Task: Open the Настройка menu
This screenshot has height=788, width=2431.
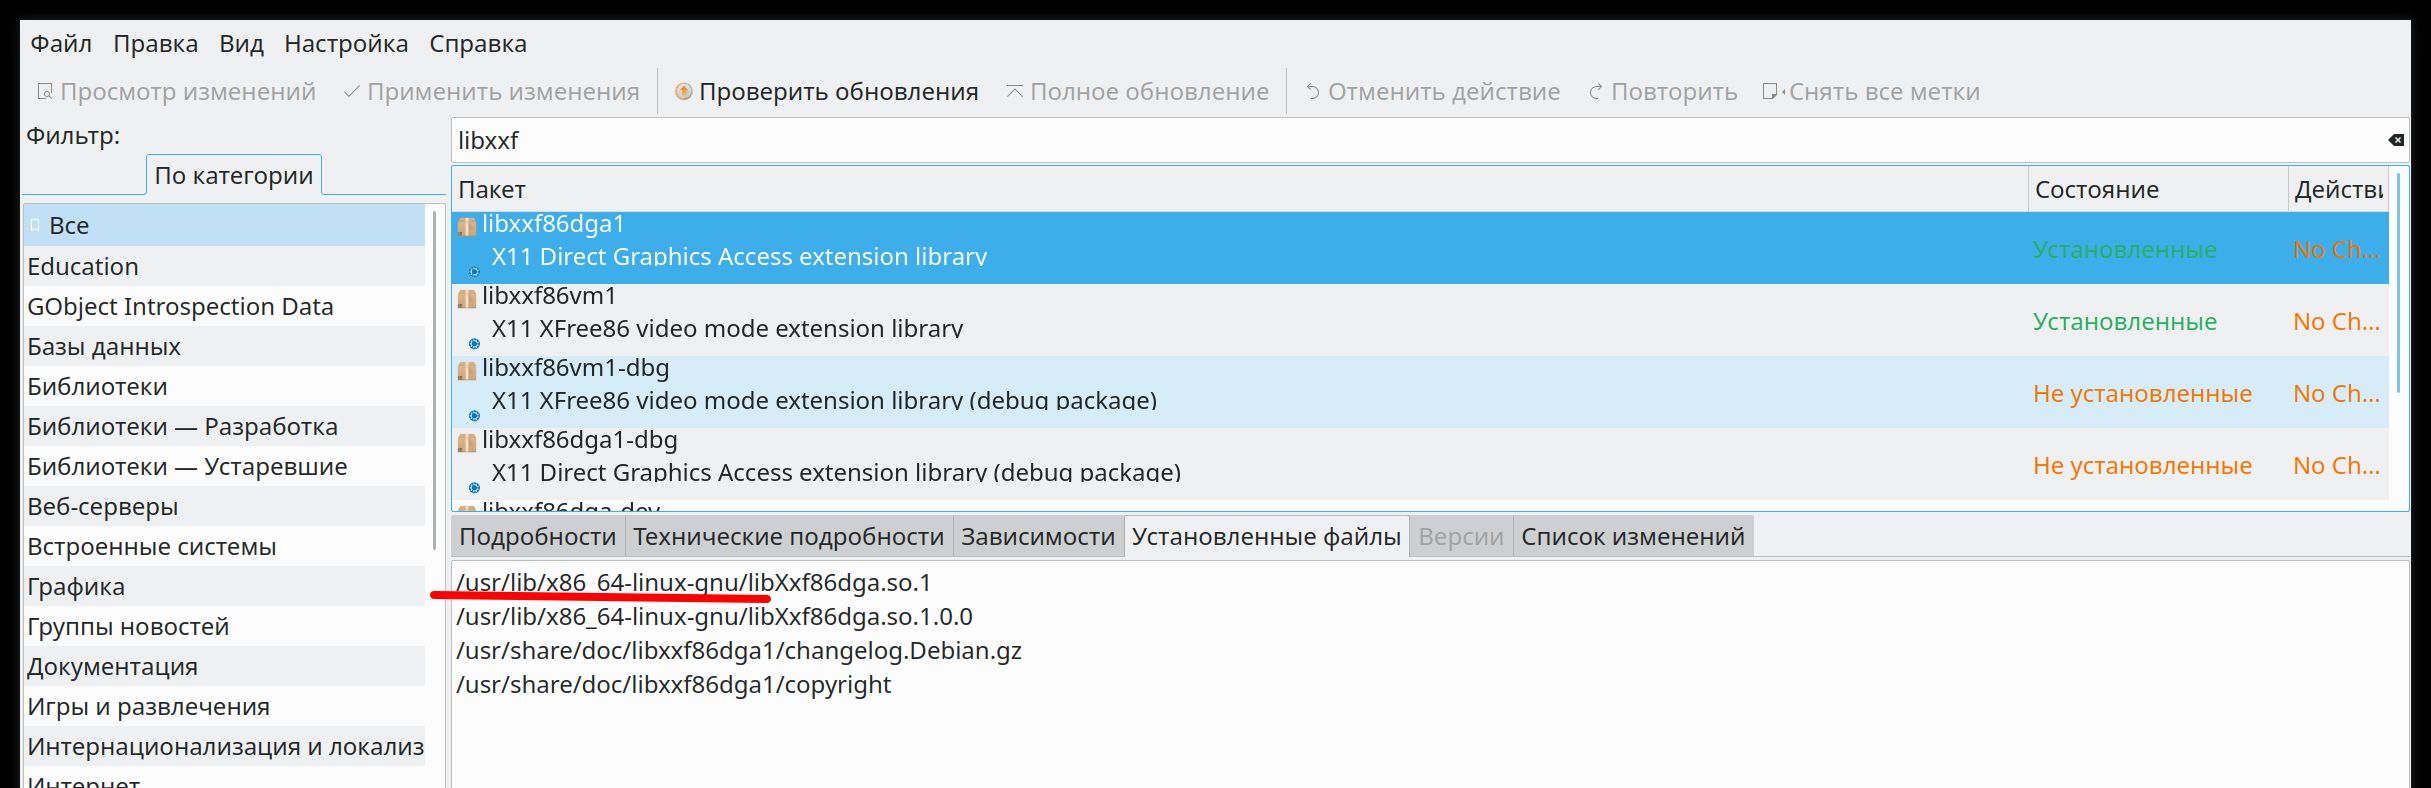Action: pos(346,44)
